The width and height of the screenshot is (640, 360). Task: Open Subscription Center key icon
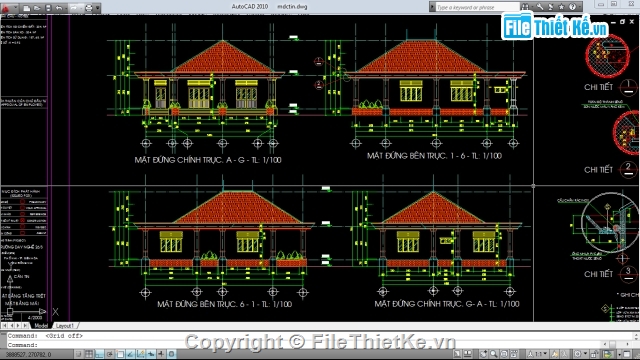pyautogui.click(x=540, y=7)
